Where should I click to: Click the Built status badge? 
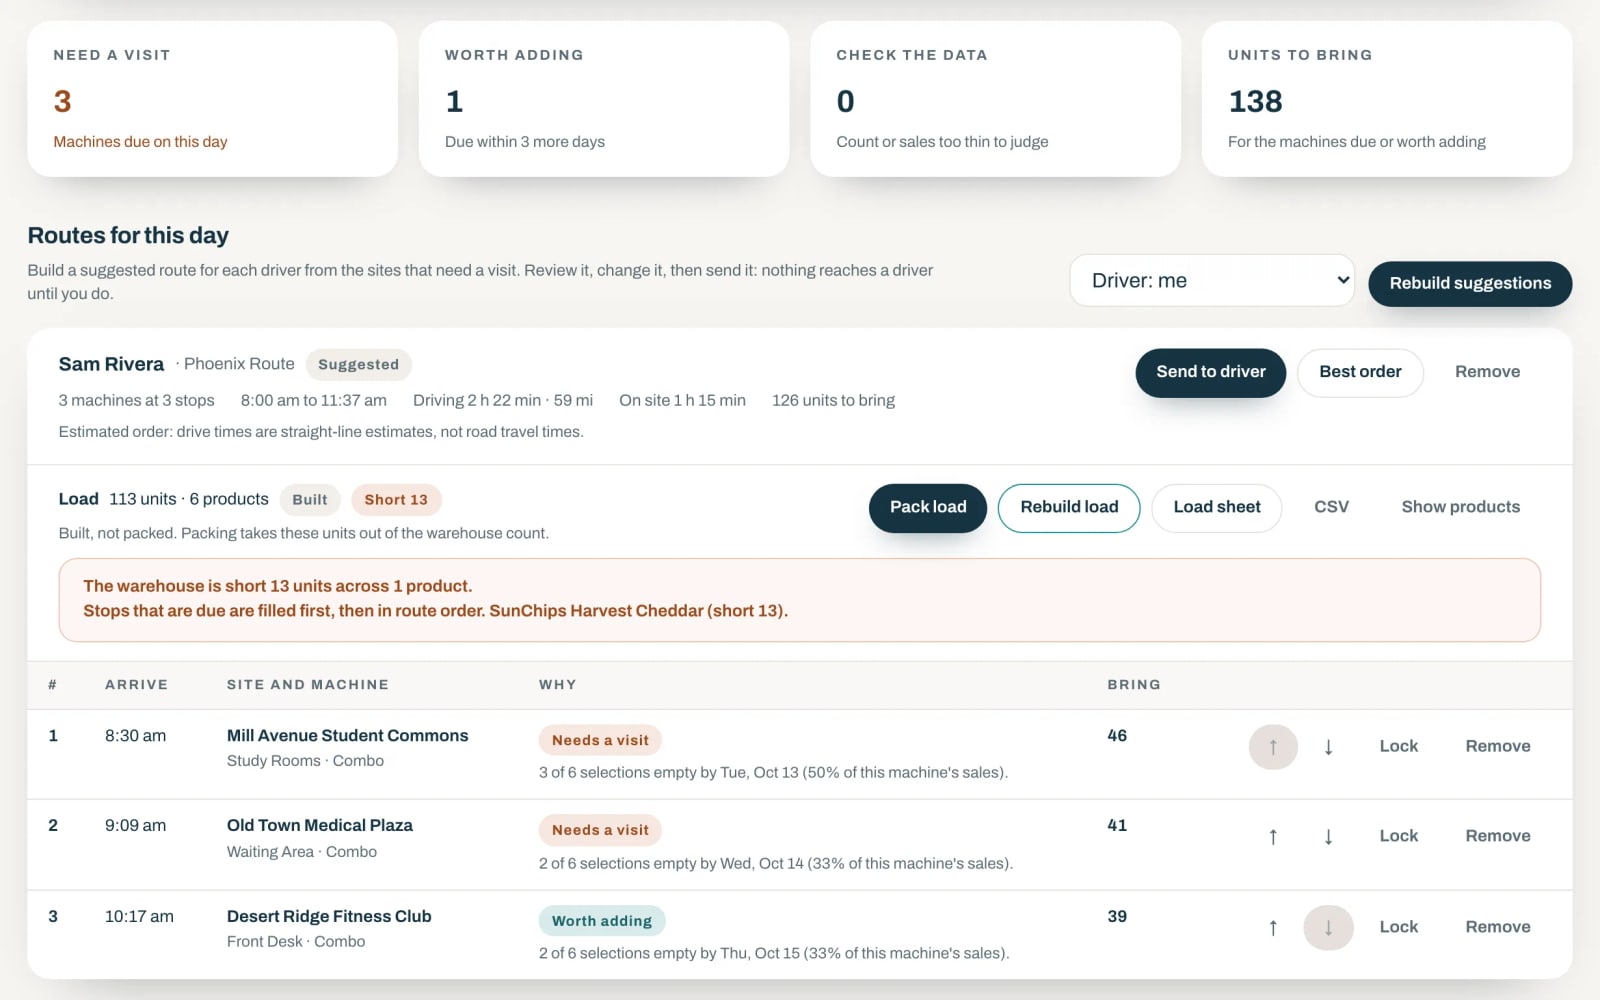coord(309,500)
